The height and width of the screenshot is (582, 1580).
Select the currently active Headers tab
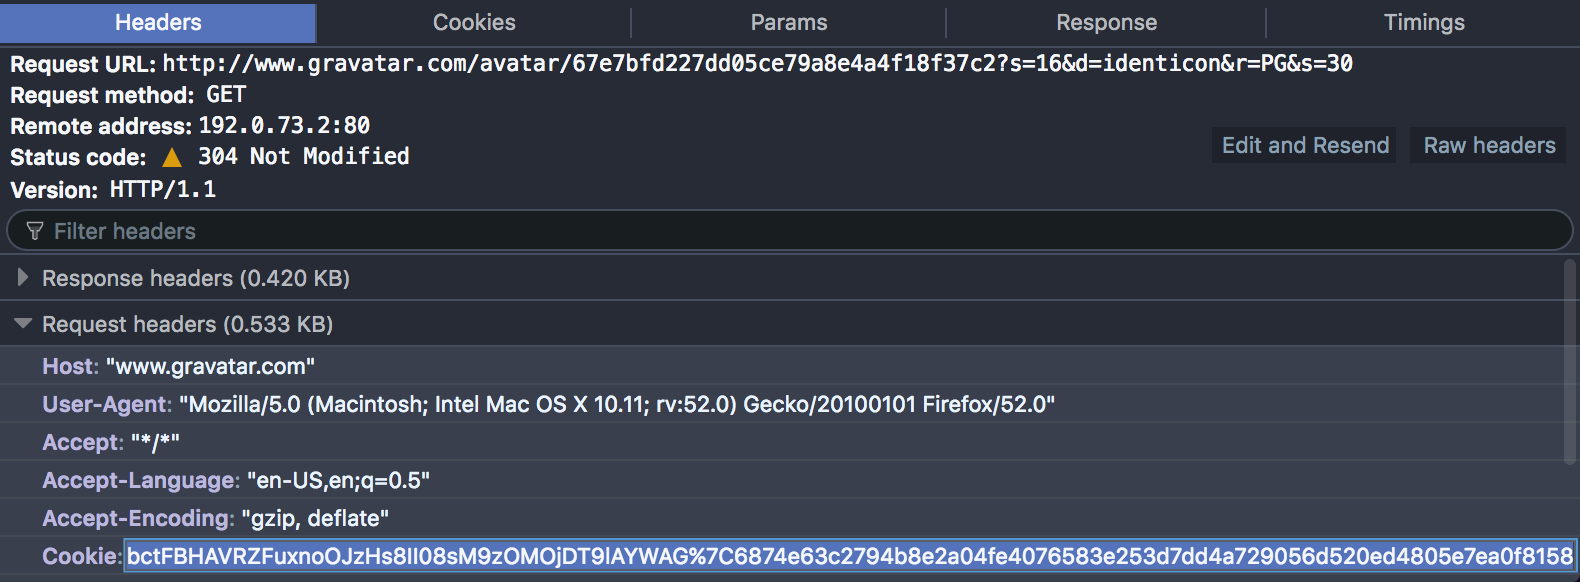pyautogui.click(x=157, y=22)
